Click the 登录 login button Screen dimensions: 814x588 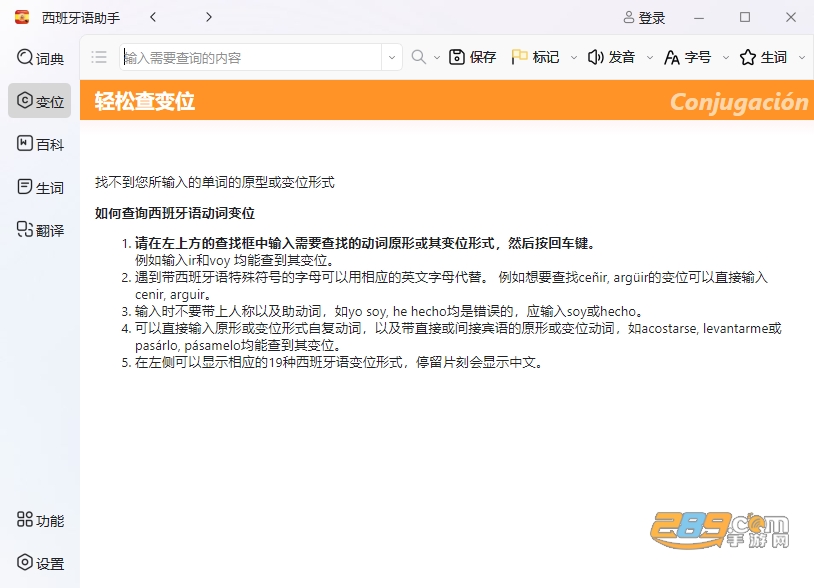[644, 18]
